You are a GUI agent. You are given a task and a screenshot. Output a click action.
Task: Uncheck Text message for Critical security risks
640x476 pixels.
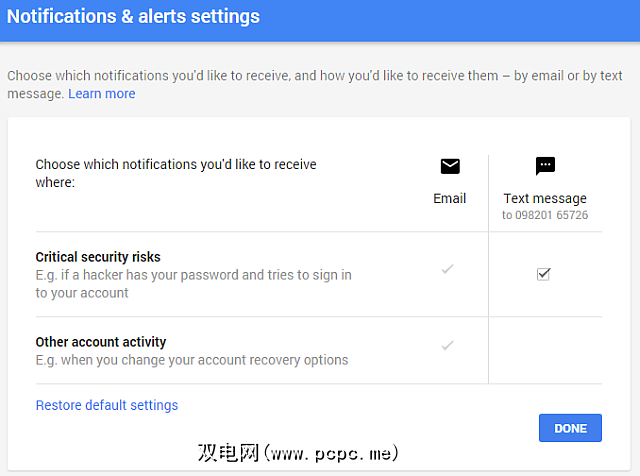[x=544, y=274]
